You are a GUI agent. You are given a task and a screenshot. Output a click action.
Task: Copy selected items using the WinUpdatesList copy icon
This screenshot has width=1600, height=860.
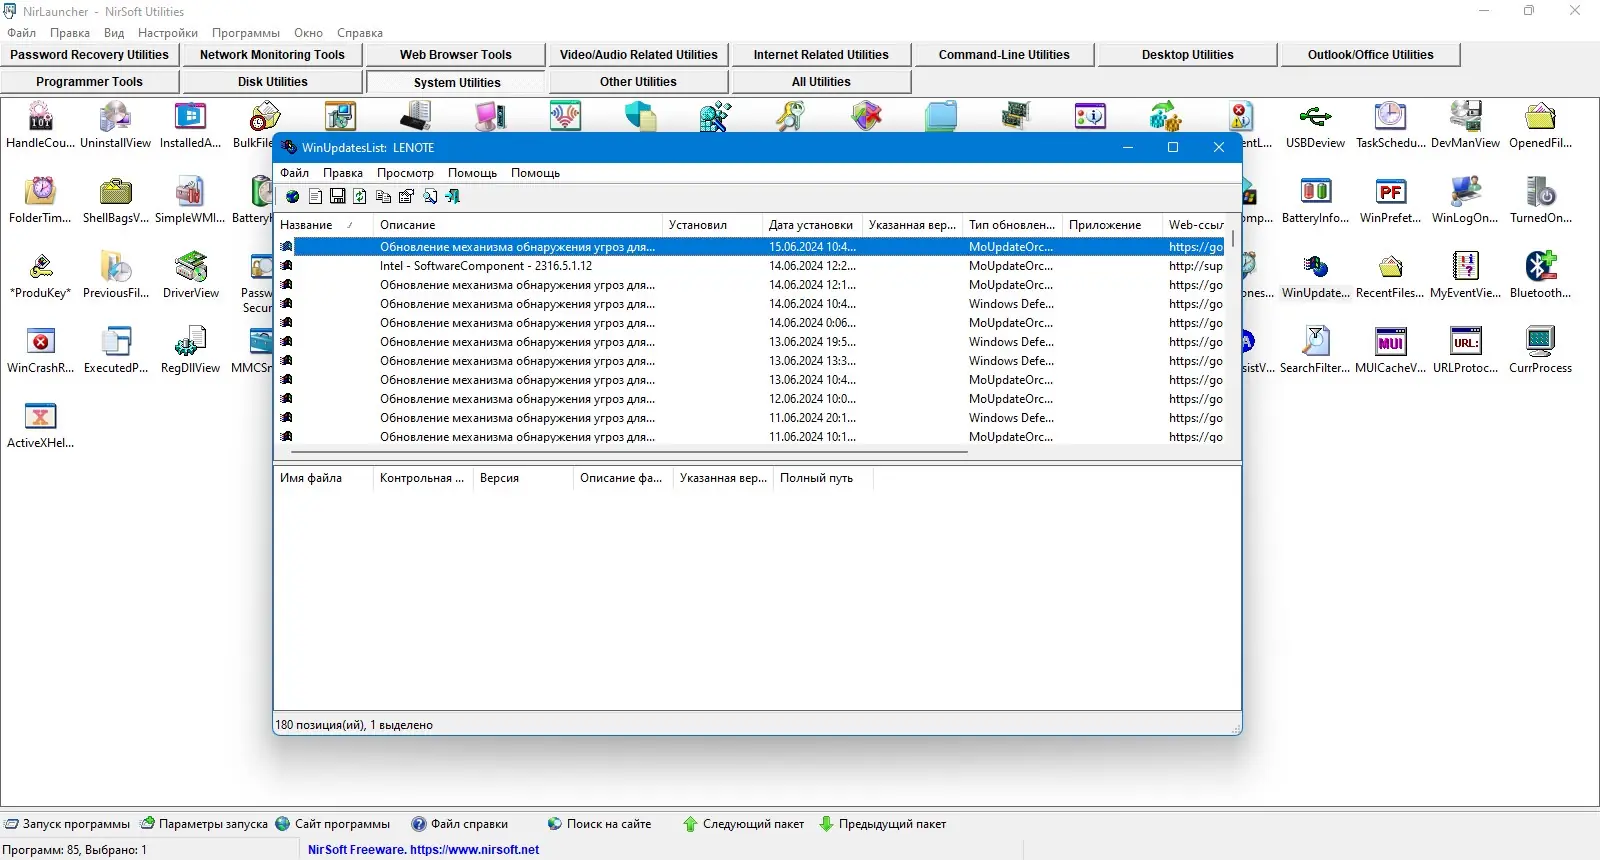[383, 197]
